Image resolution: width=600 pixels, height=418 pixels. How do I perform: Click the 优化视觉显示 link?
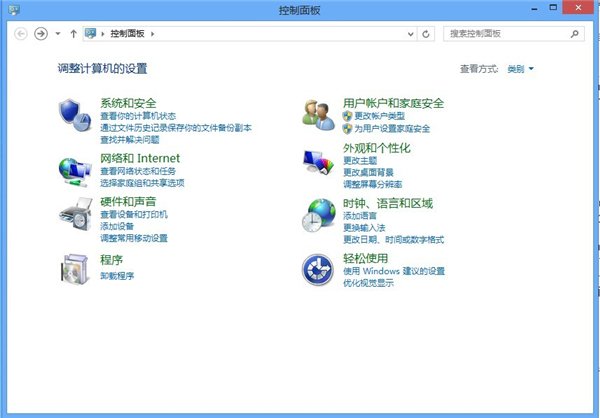pos(368,283)
